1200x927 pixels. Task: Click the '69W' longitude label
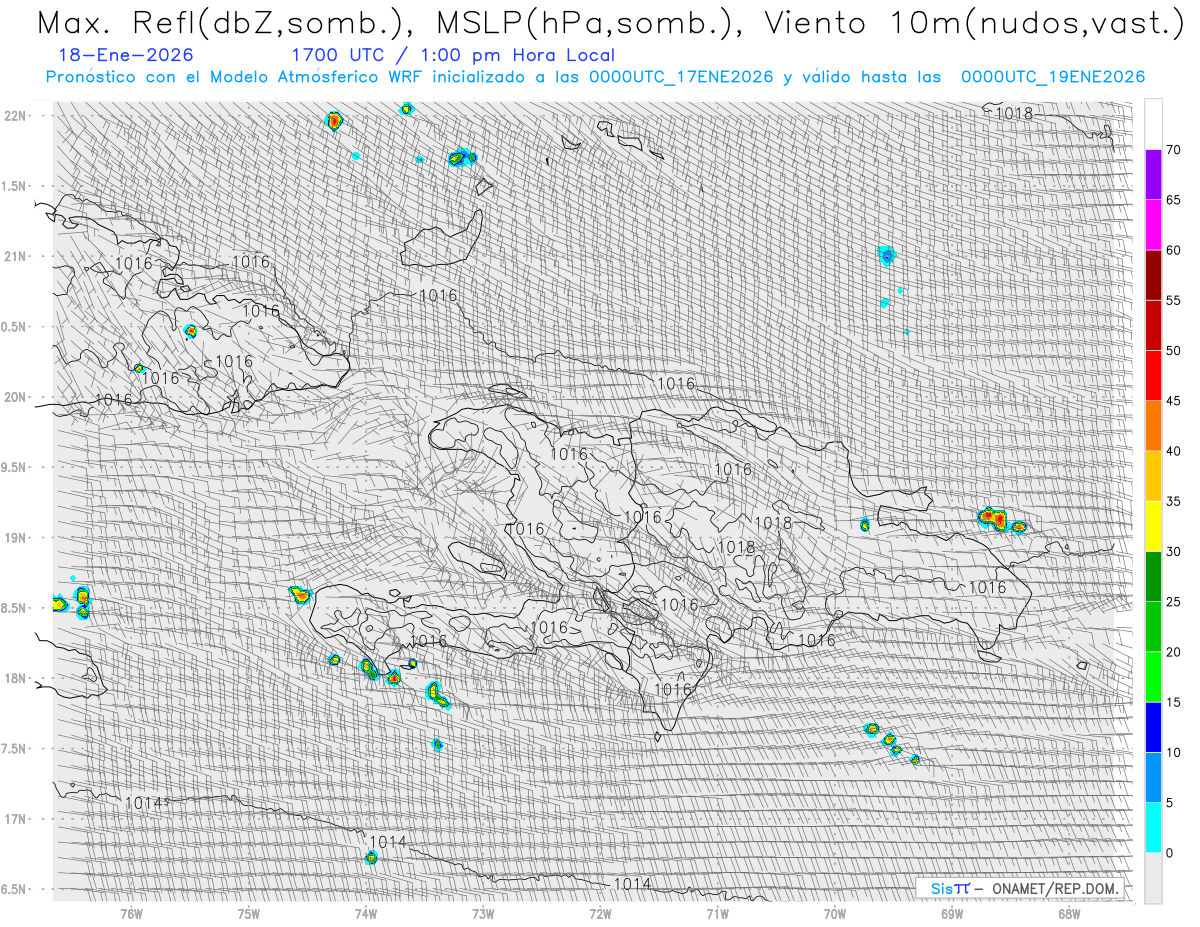point(952,913)
